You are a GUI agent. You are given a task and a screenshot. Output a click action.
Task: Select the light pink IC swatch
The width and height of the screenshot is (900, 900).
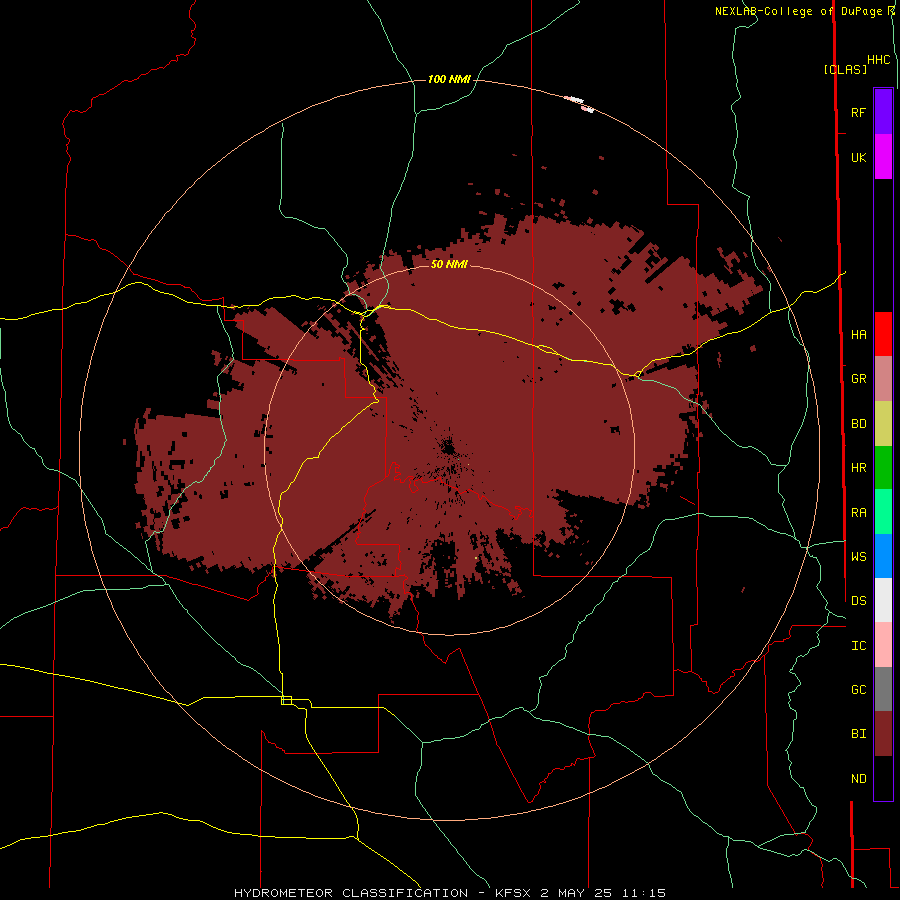[883, 645]
